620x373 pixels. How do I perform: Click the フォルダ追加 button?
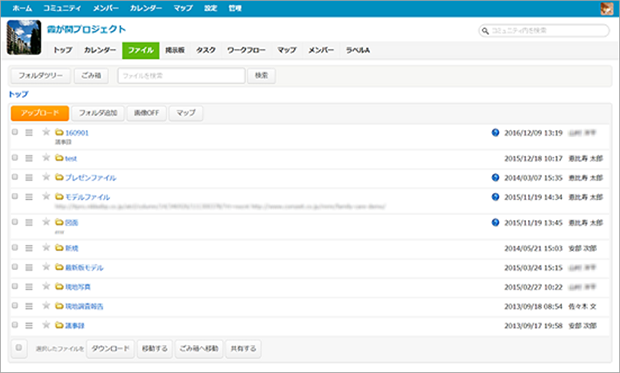point(98,113)
